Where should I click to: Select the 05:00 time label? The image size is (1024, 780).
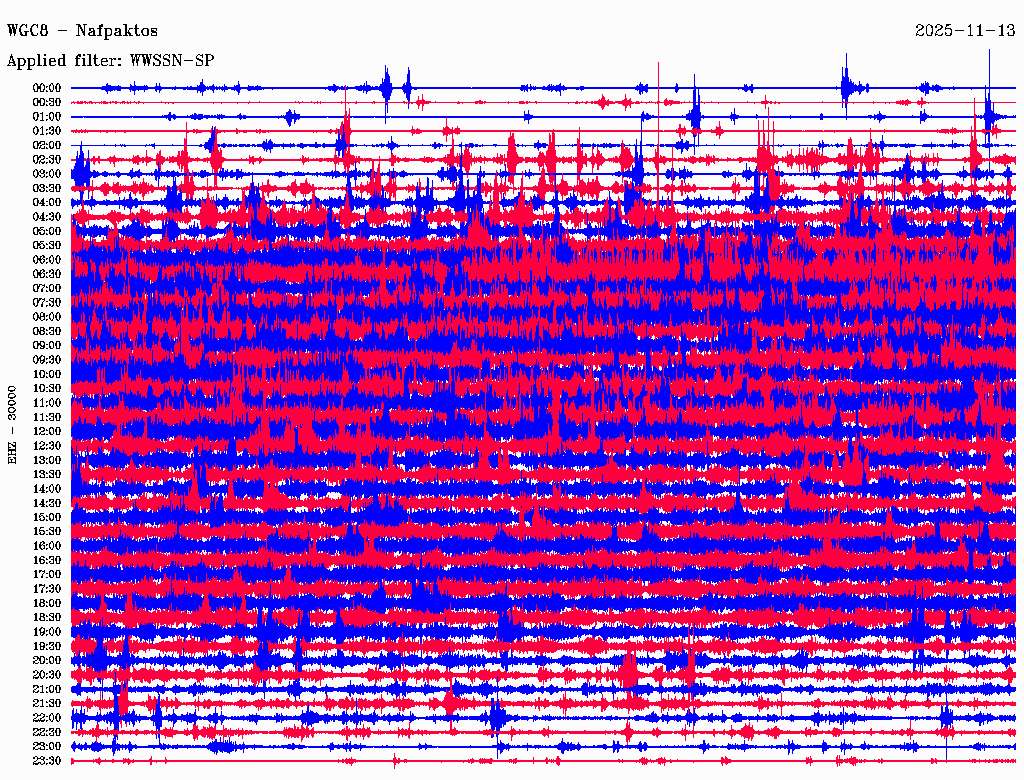[47, 231]
